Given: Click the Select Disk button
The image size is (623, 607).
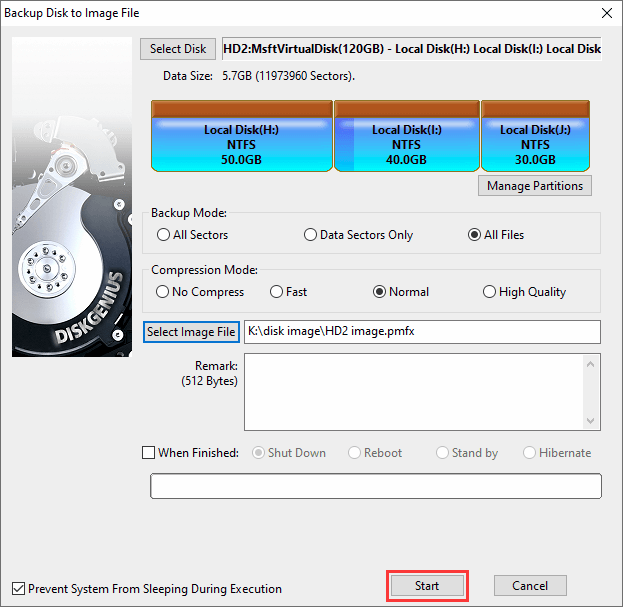Looking at the screenshot, I should click(178, 49).
